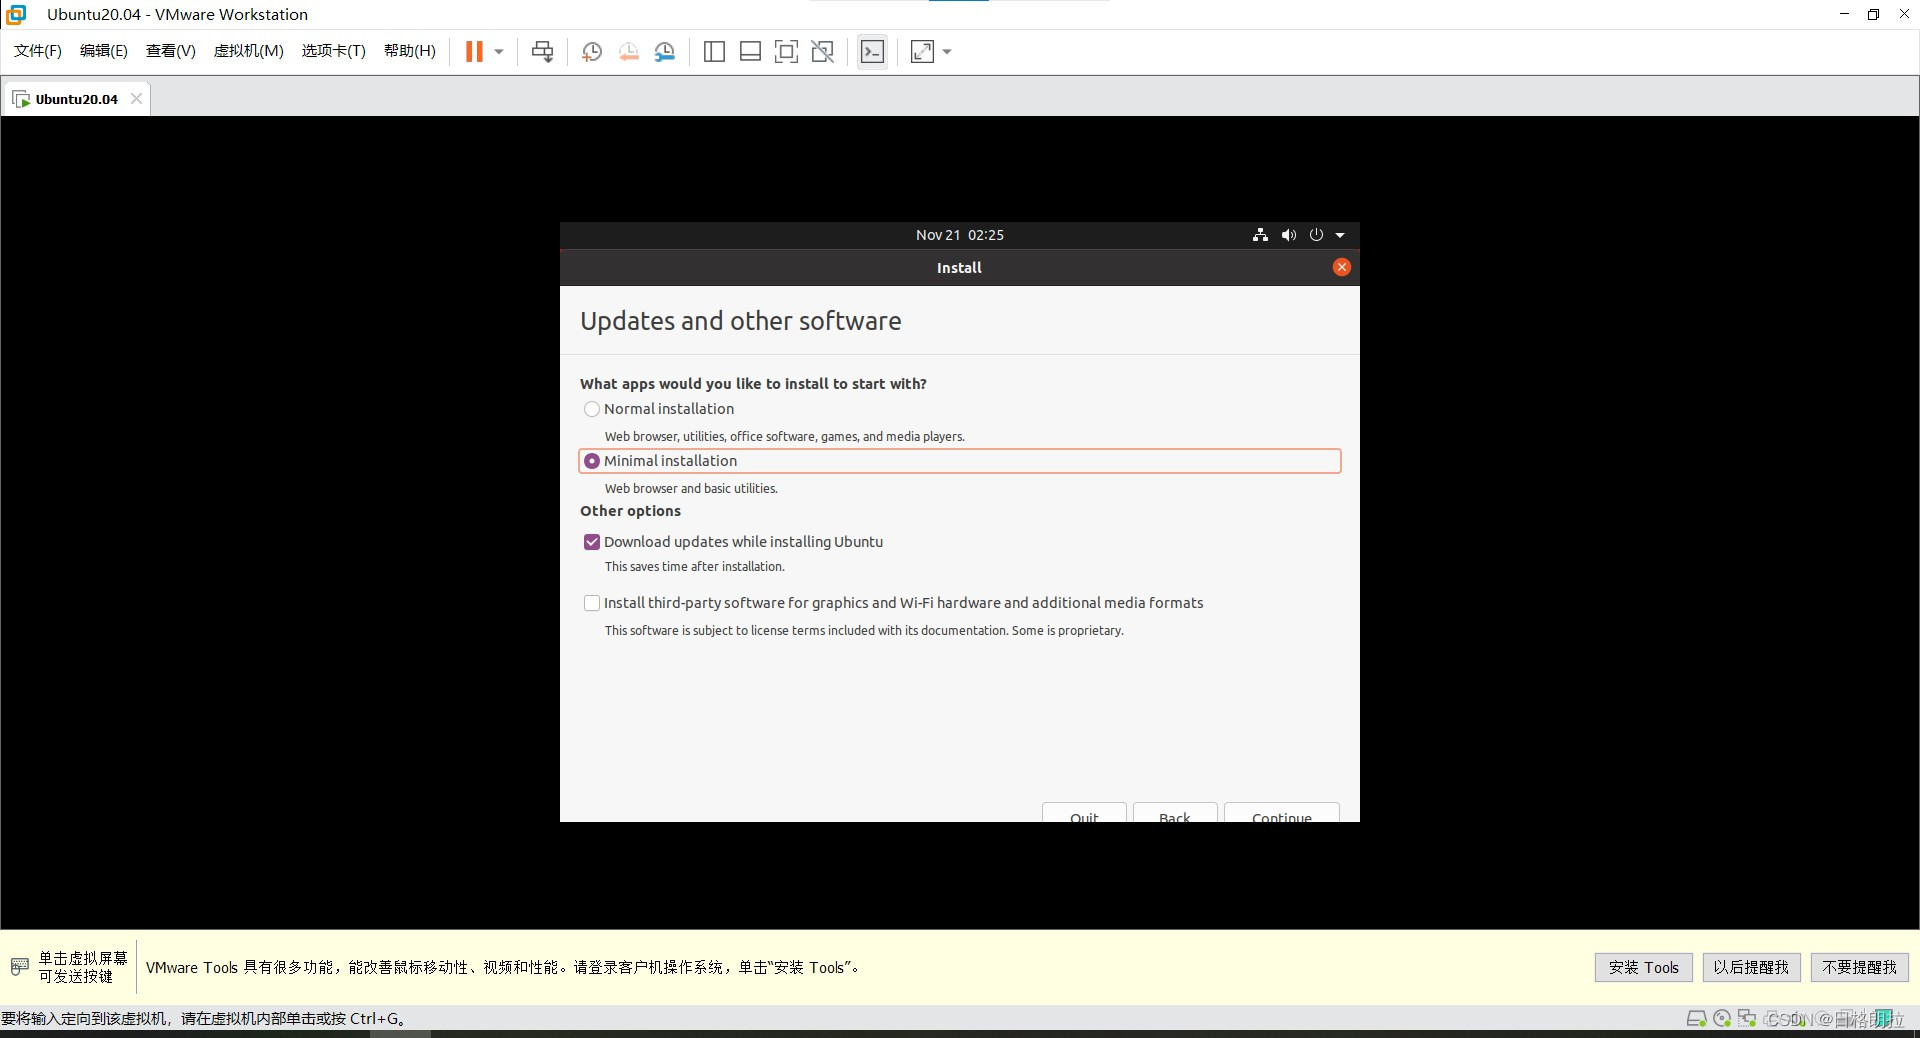Click the 以后提醒我 button
Image resolution: width=1920 pixels, height=1038 pixels.
pyautogui.click(x=1751, y=967)
